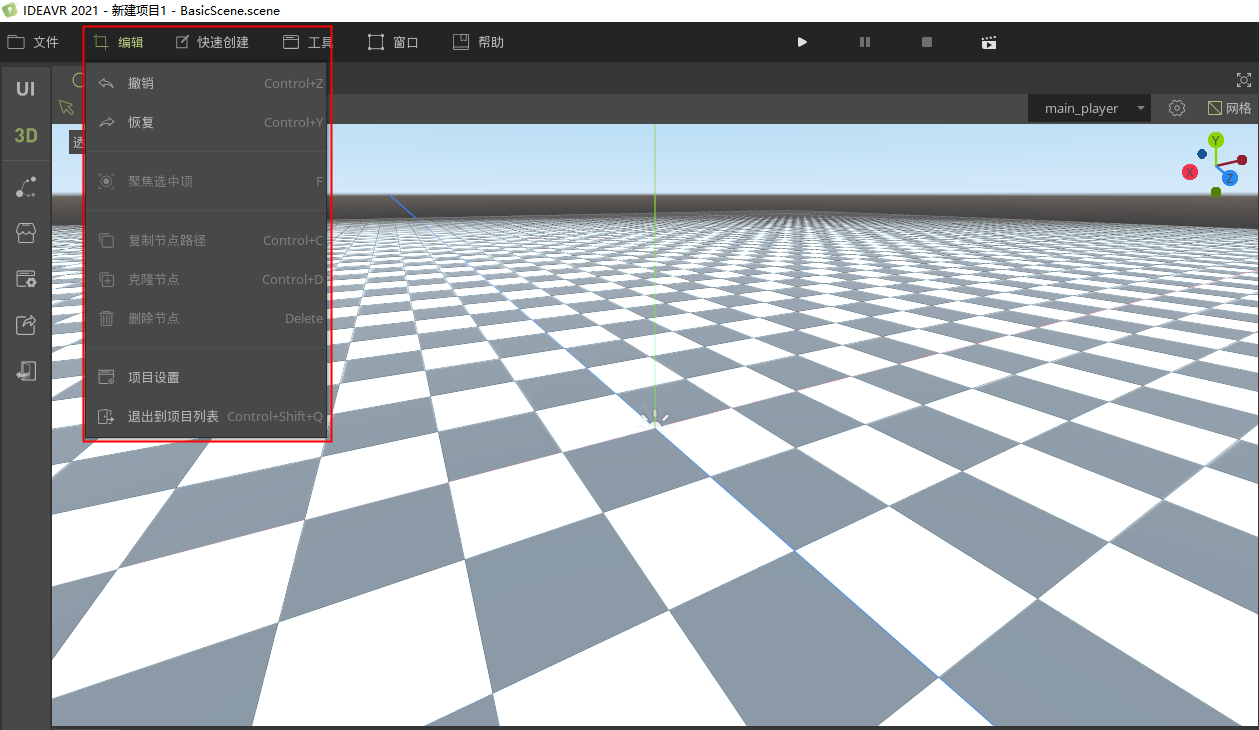Viewport: 1259px width, 730px height.
Task: Select the arrow selection tool
Action: tap(67, 107)
